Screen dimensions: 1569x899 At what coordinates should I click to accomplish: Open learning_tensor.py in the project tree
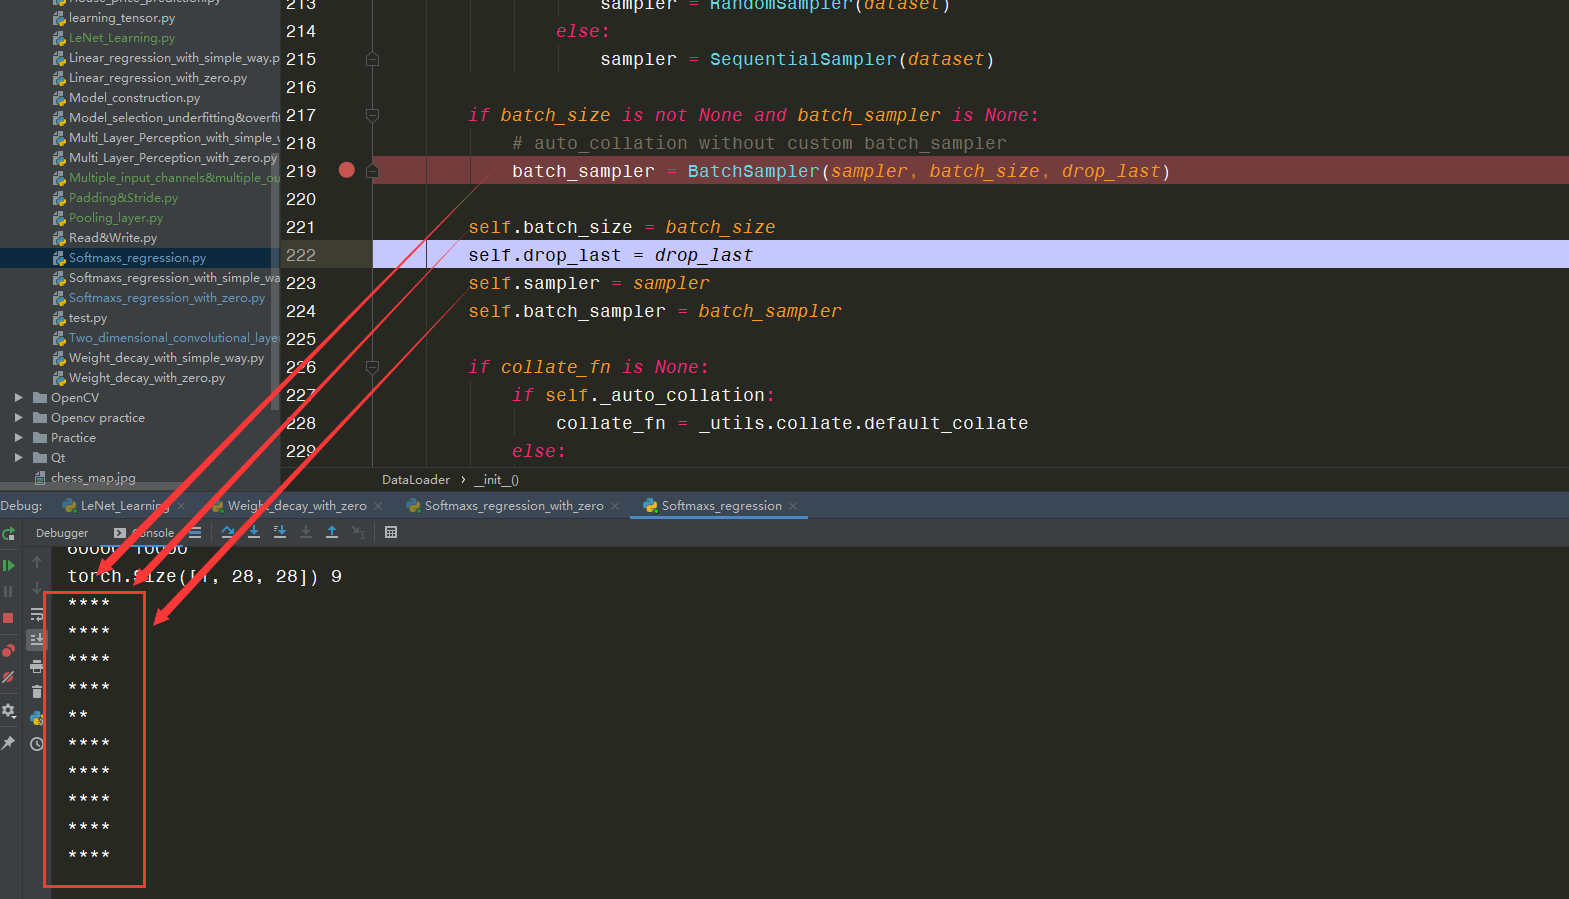[122, 18]
